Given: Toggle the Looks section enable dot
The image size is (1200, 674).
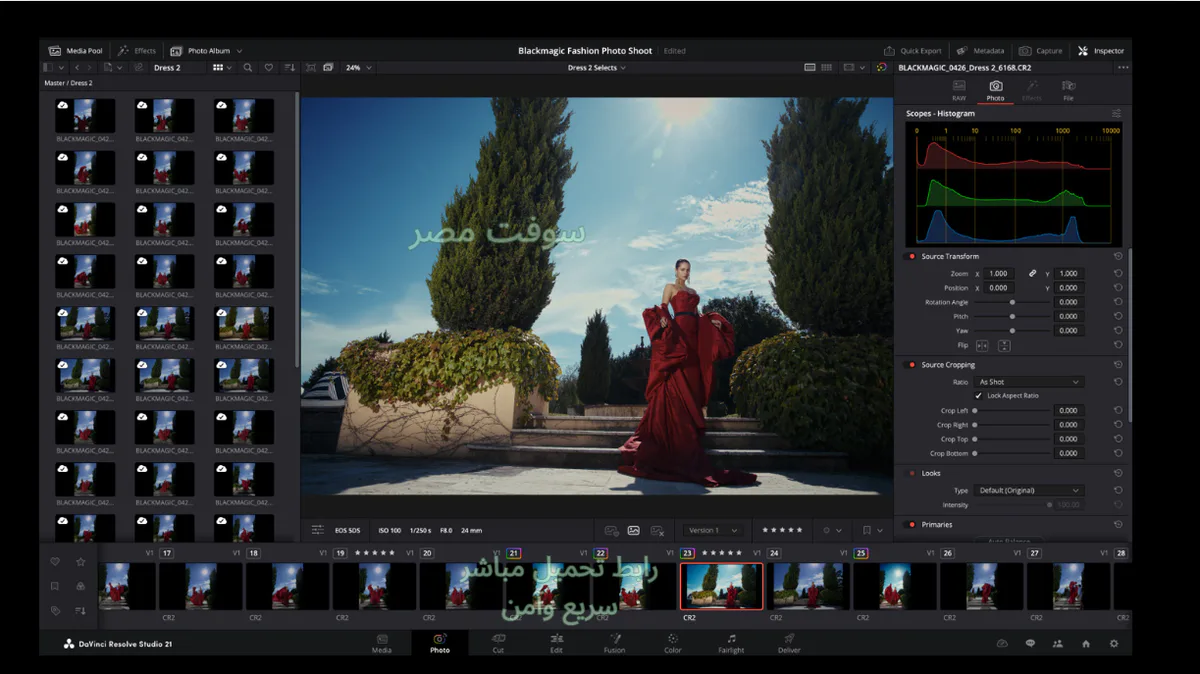Looking at the screenshot, I should click(x=911, y=473).
